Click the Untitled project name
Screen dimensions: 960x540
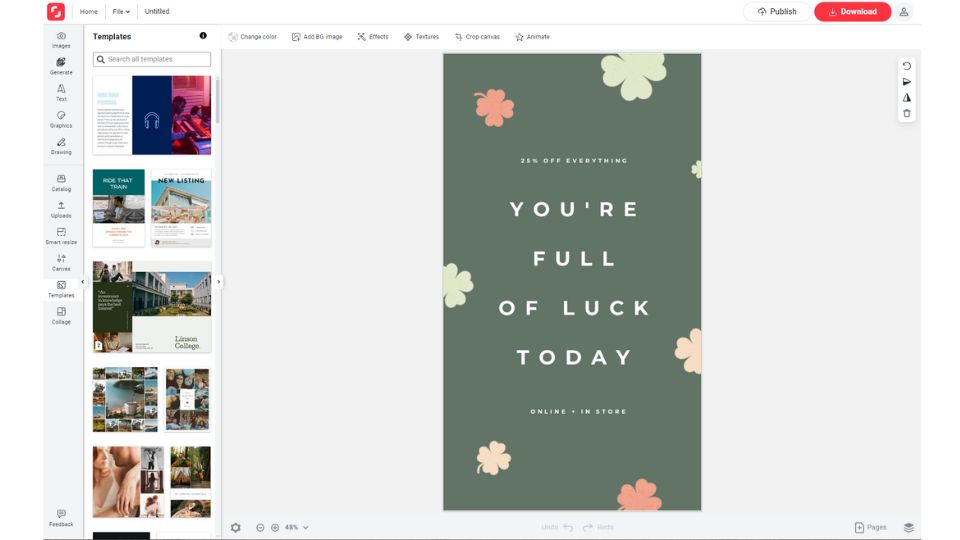(157, 12)
